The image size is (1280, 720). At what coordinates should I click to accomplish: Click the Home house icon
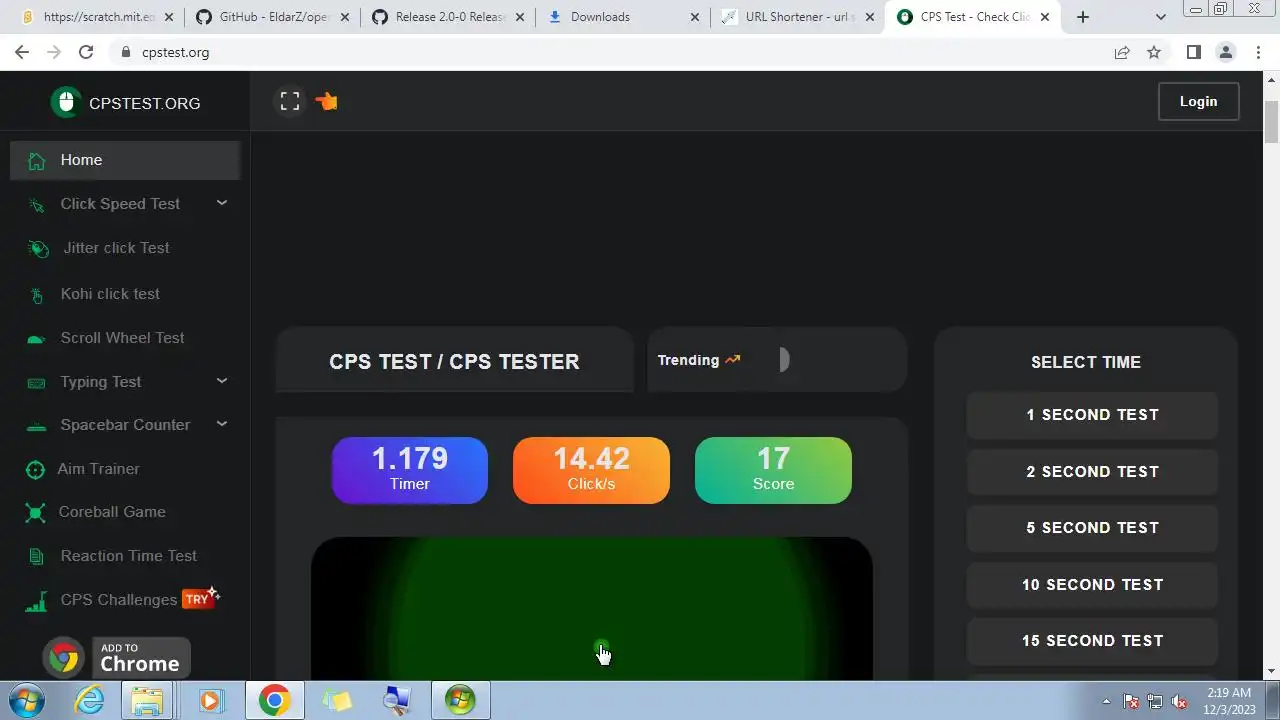(x=37, y=161)
